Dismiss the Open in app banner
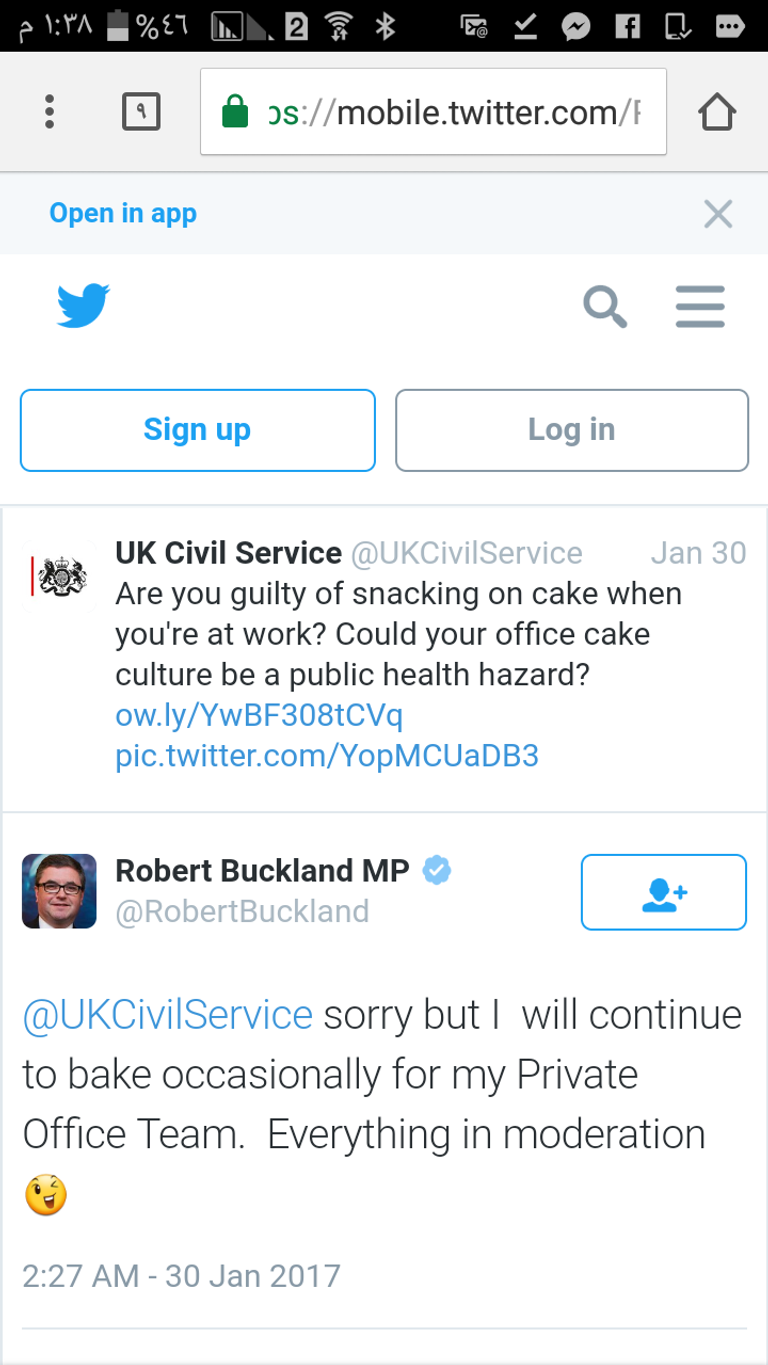 (718, 214)
